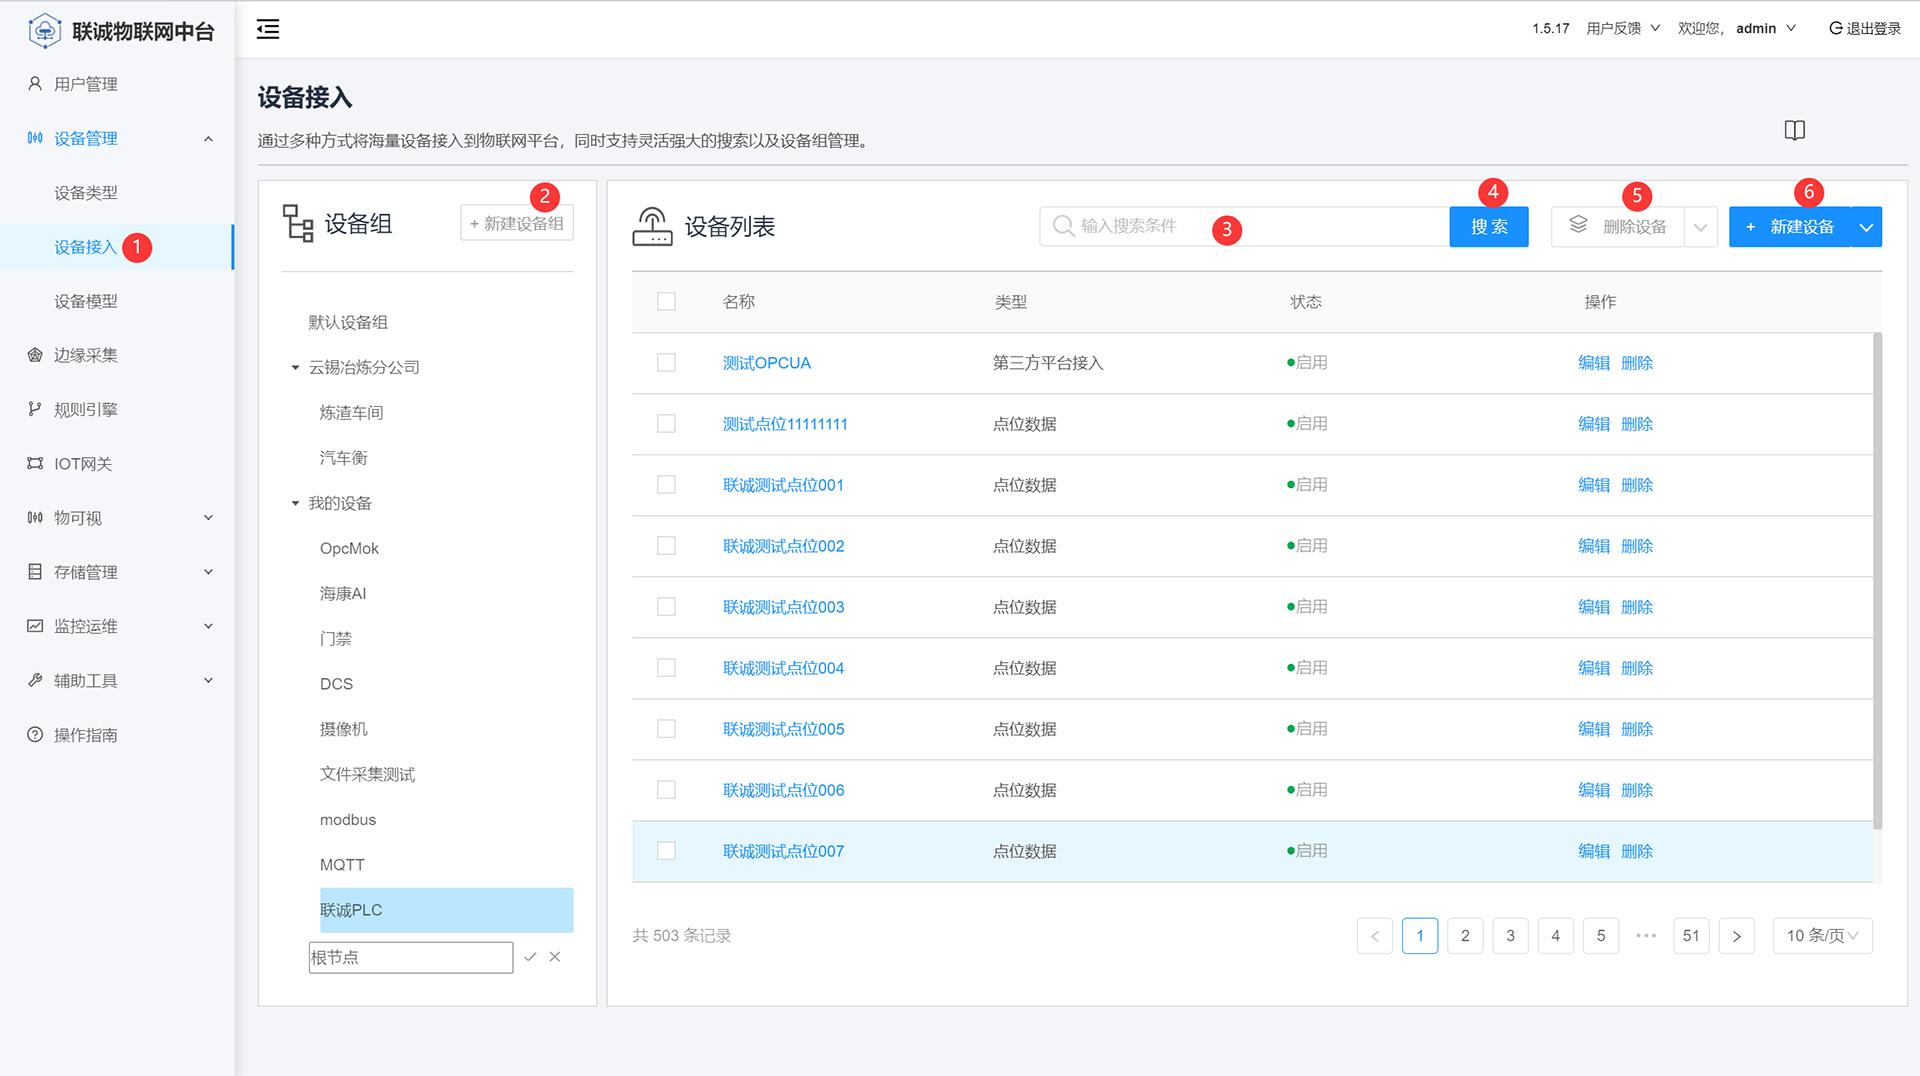1920x1076 pixels.
Task: Open the 10 条/页 page size selector
Action: [x=1822, y=936]
